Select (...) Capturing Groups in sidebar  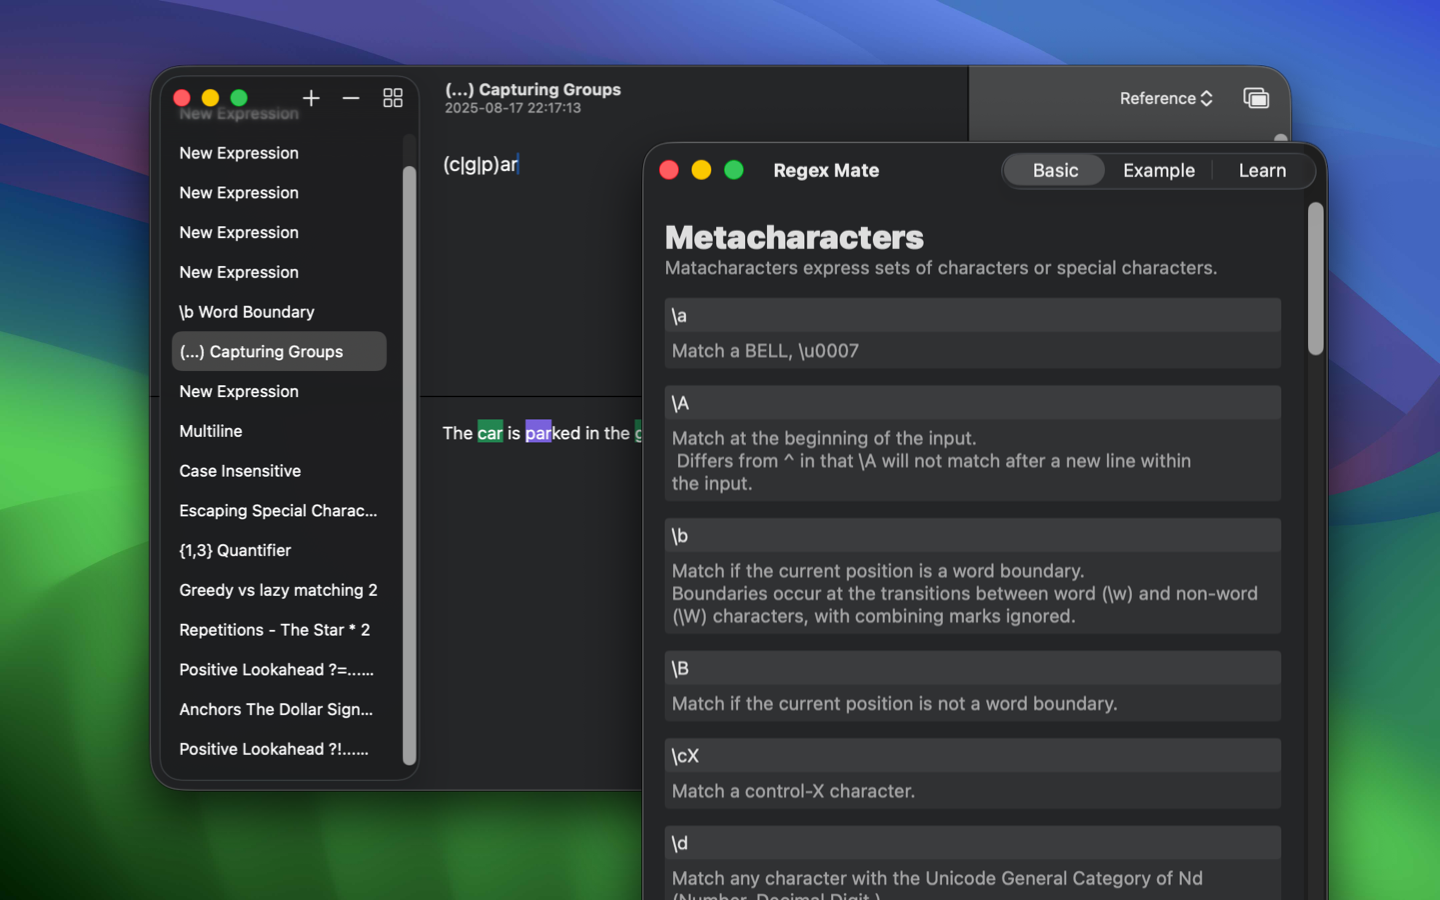[x=280, y=351]
